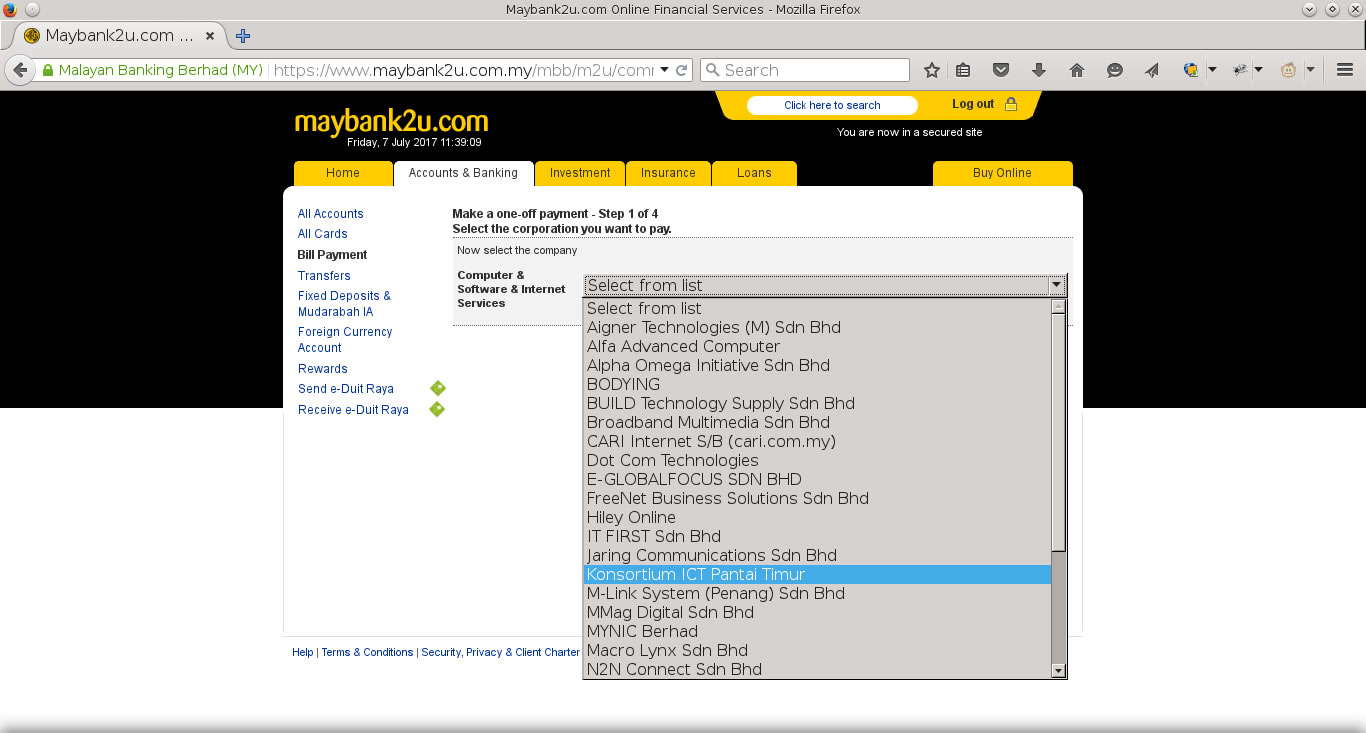The width and height of the screenshot is (1366, 733).
Task: Open the Firefox hamburger menu
Action: point(1345,70)
